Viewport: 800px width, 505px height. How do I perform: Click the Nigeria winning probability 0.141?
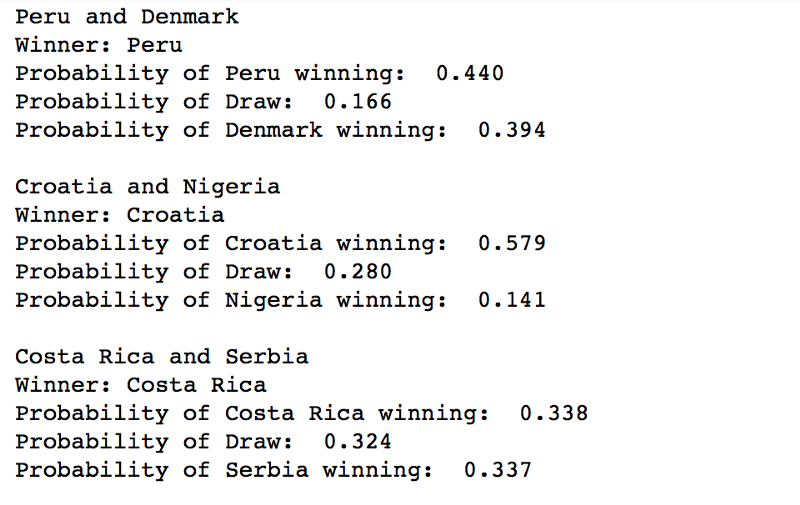pos(512,300)
